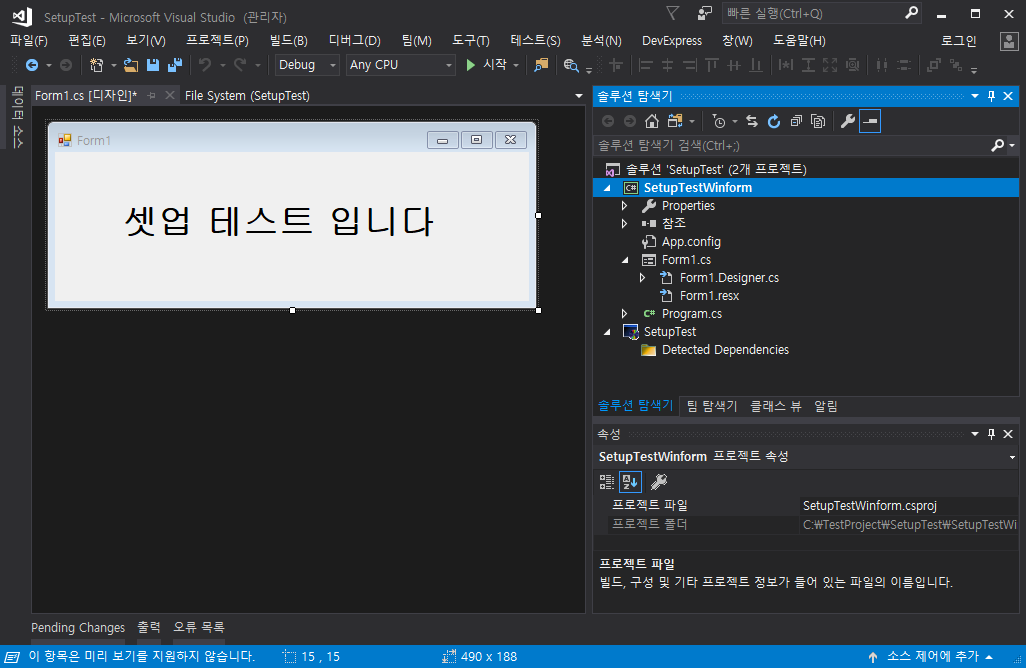Select Detected Dependencies folder
1026x668 pixels.
coord(725,349)
